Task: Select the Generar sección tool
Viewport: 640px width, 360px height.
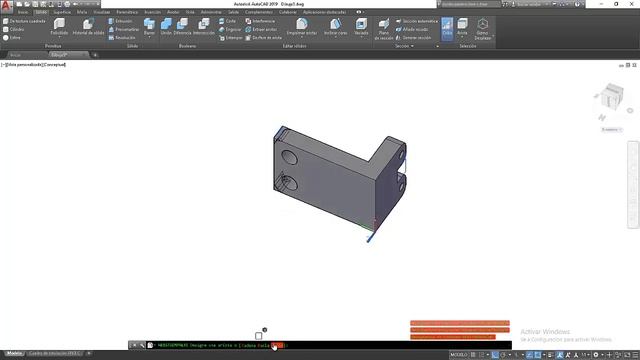Action: pos(413,38)
